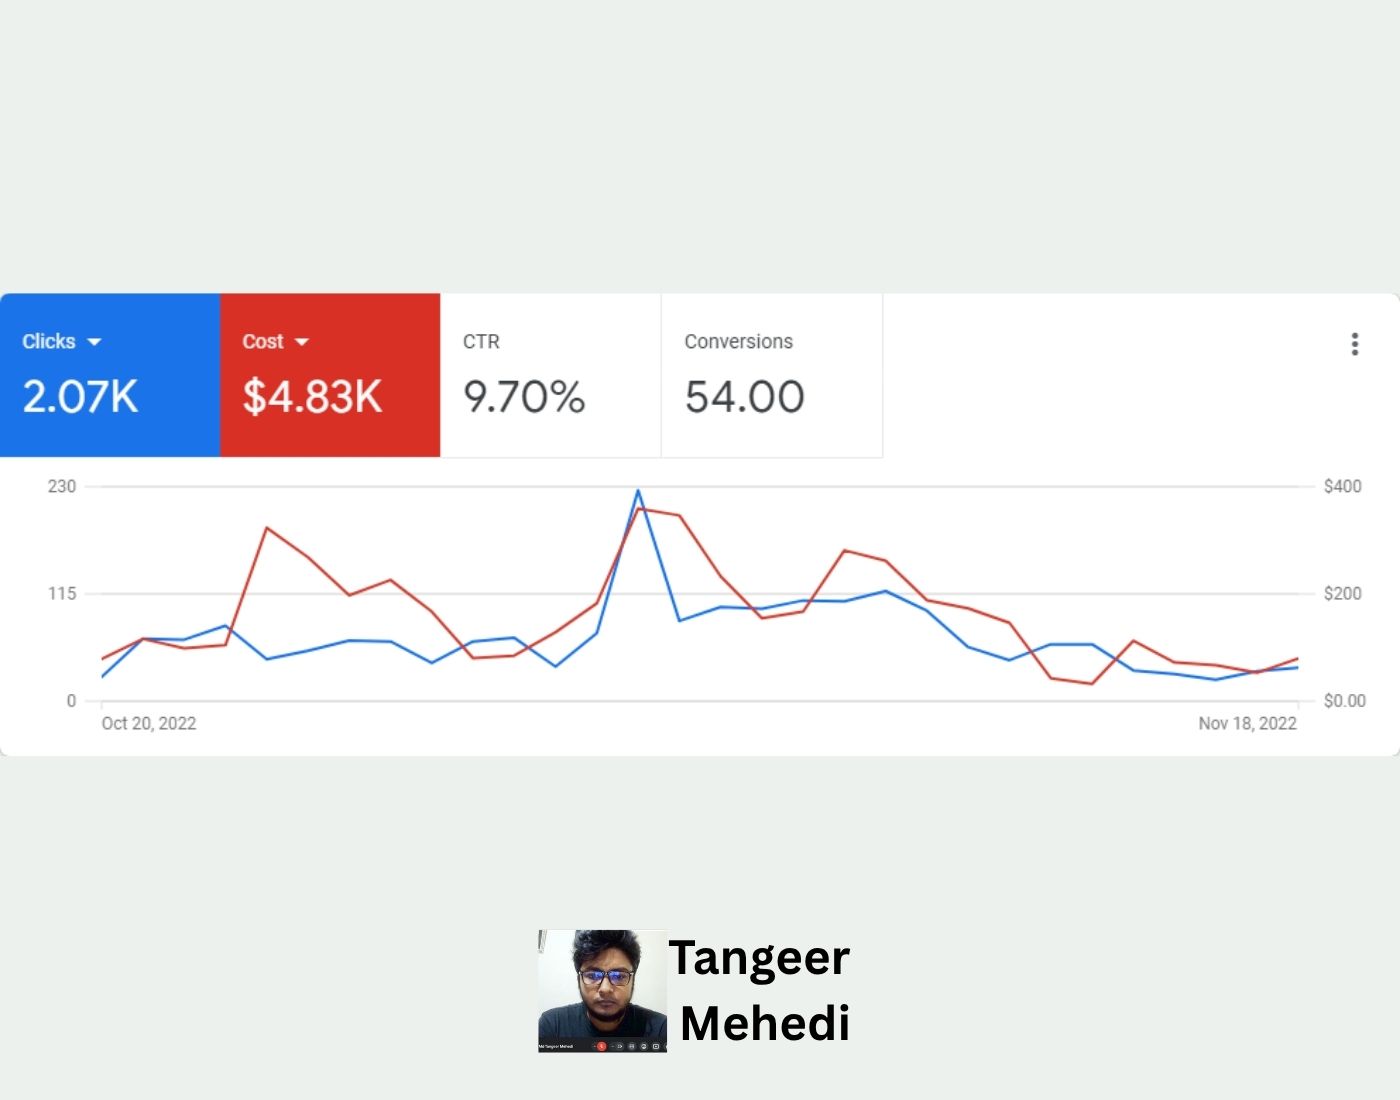The width and height of the screenshot is (1400, 1100).
Task: Click the $200 right axis label
Action: (1342, 594)
